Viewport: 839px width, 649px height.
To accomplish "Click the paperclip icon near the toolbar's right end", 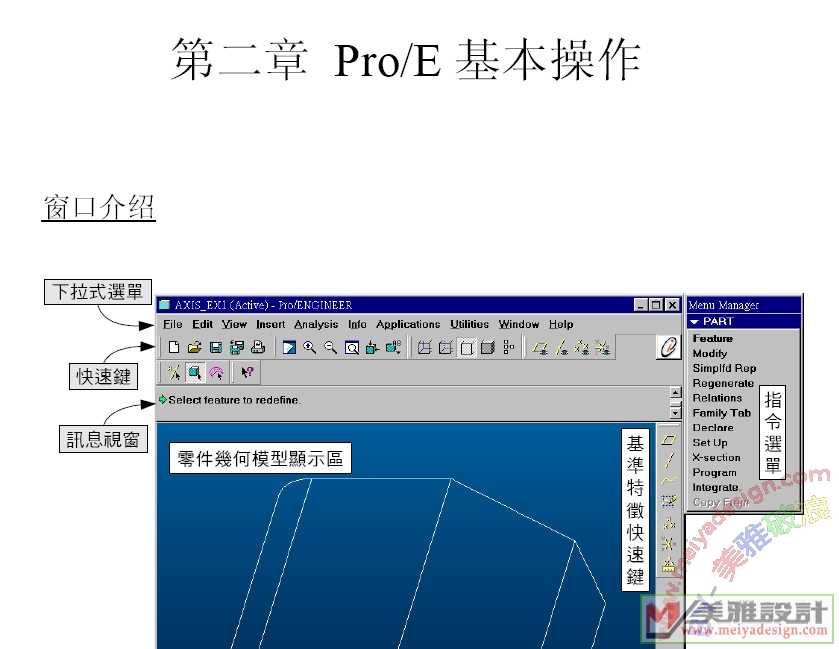I will click(x=668, y=347).
